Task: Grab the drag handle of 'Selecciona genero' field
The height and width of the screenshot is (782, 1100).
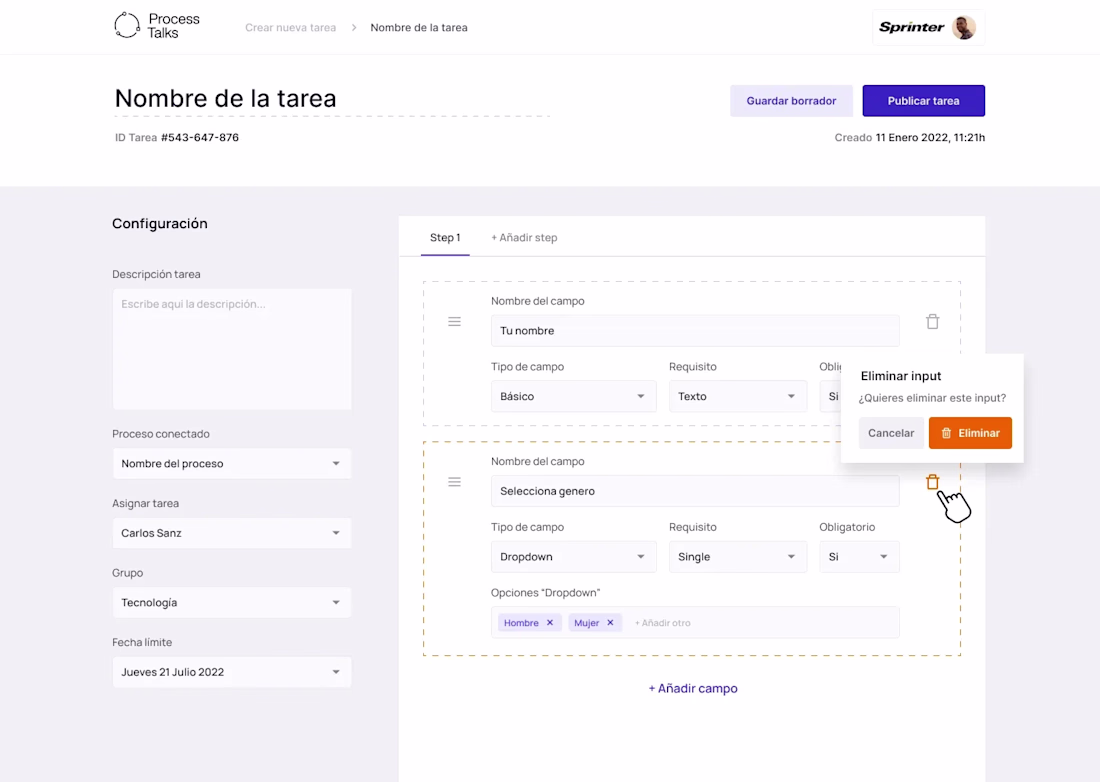Action: (455, 482)
